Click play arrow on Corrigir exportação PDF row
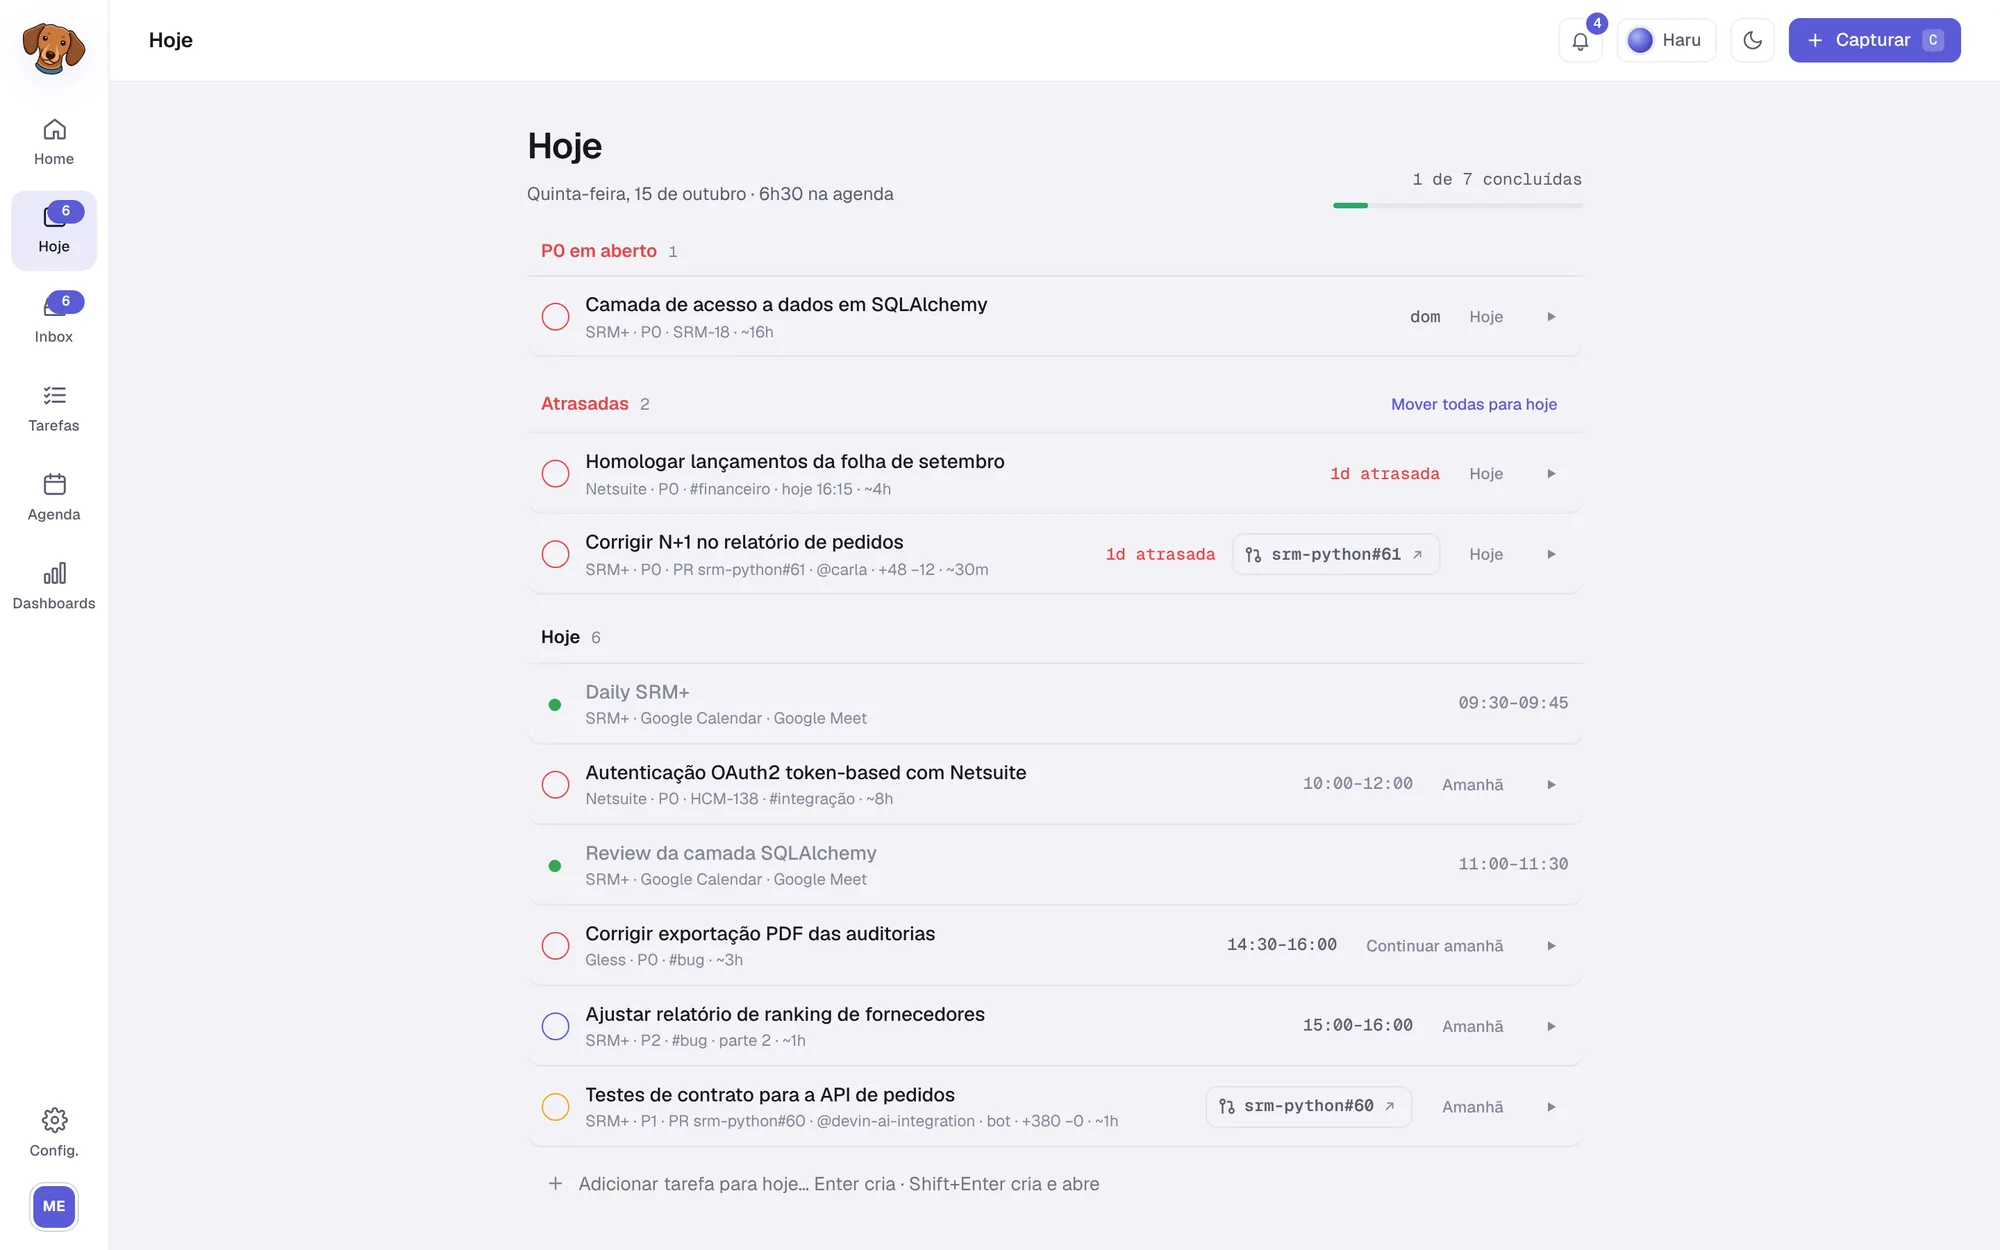This screenshot has height=1250, width=2000. [x=1551, y=946]
